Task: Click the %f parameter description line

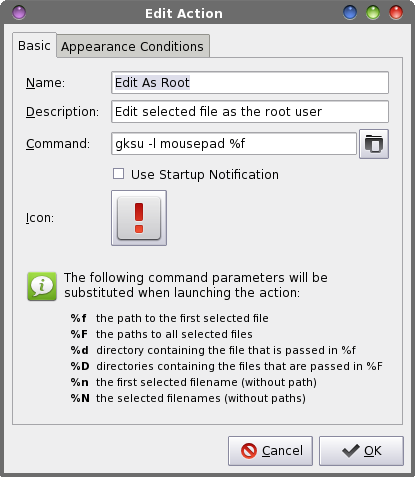Action: click(x=169, y=318)
